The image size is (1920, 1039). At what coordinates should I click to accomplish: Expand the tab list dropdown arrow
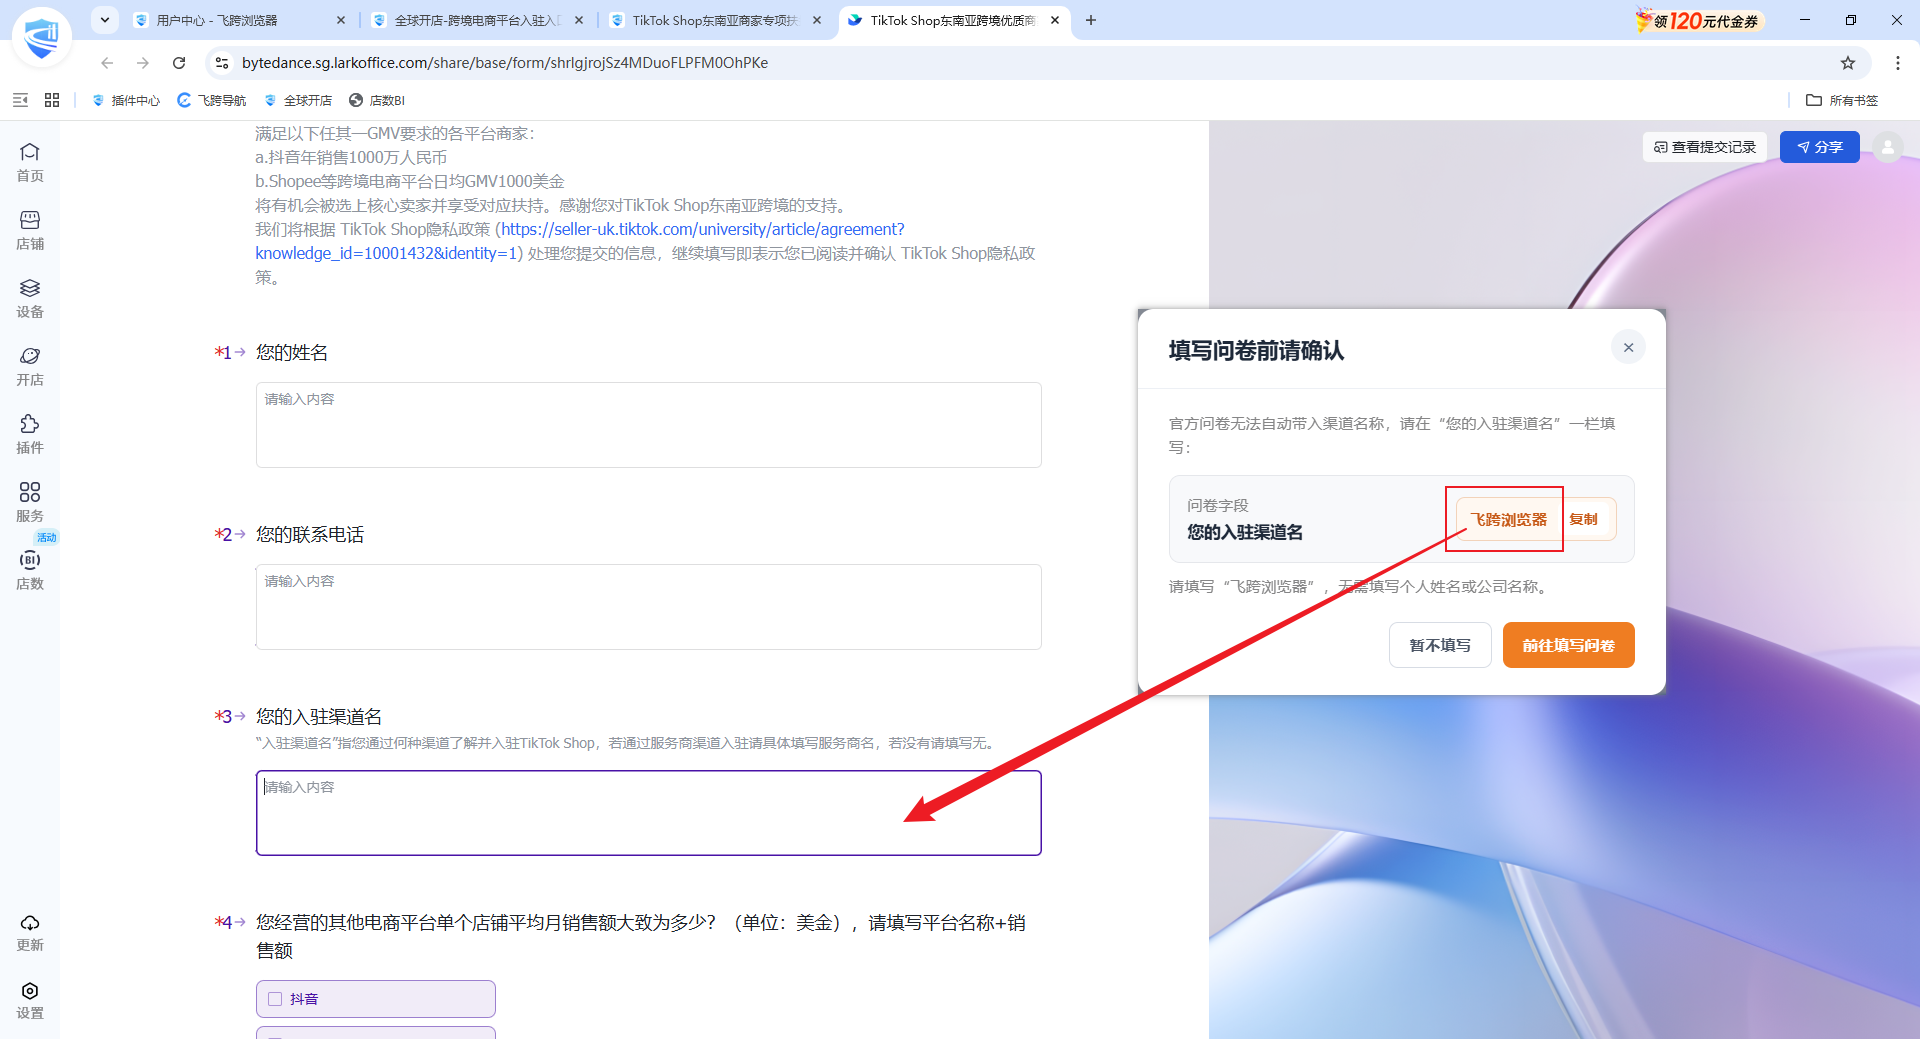coord(105,20)
